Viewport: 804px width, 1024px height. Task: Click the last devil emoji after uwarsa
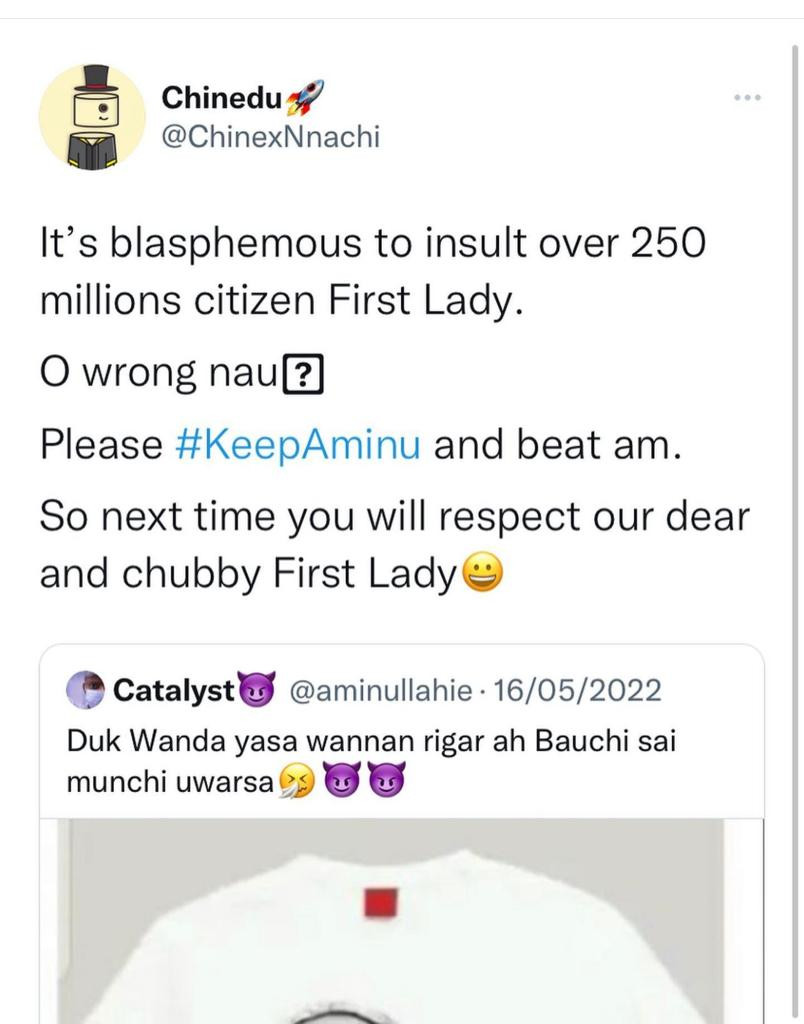point(387,780)
